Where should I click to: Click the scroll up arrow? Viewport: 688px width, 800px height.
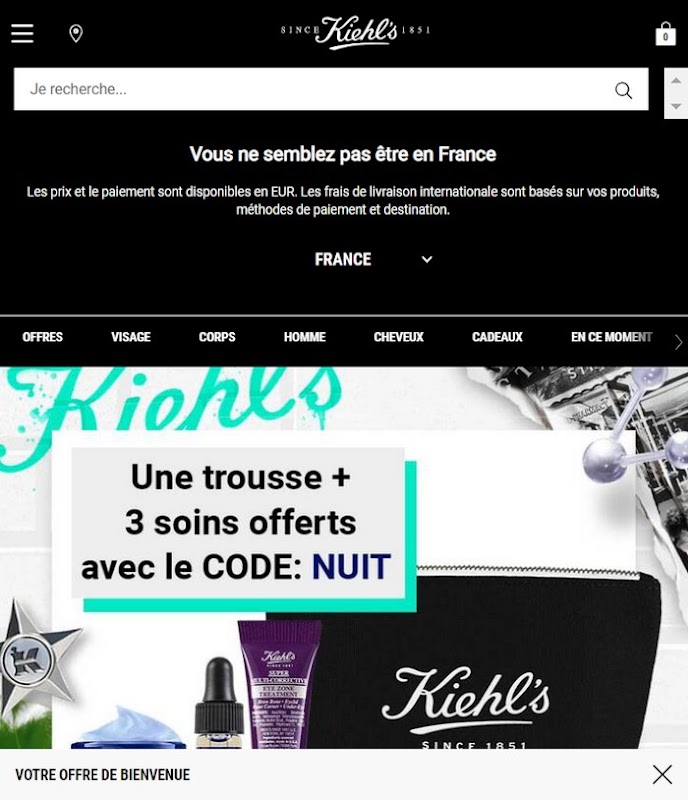pyautogui.click(x=676, y=81)
